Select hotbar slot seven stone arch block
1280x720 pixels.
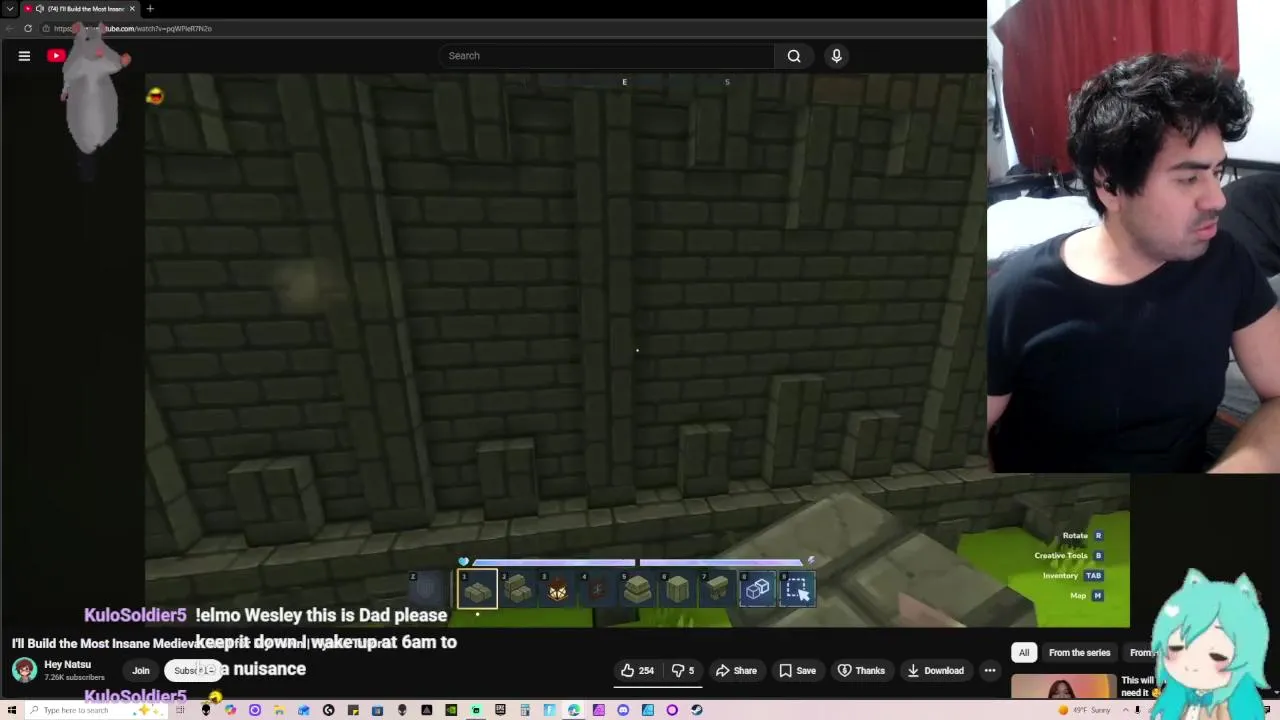click(717, 589)
